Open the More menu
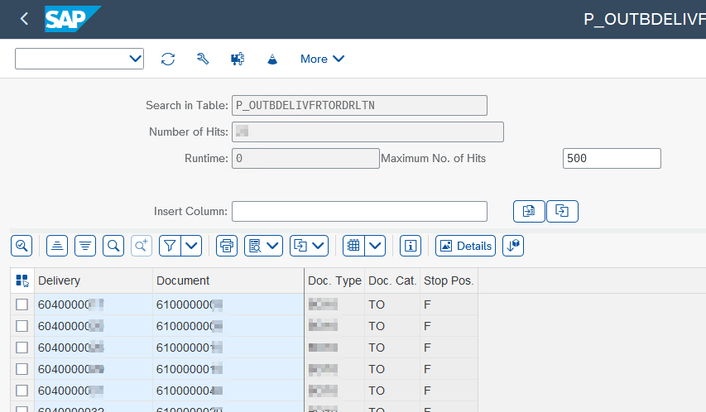 click(322, 59)
